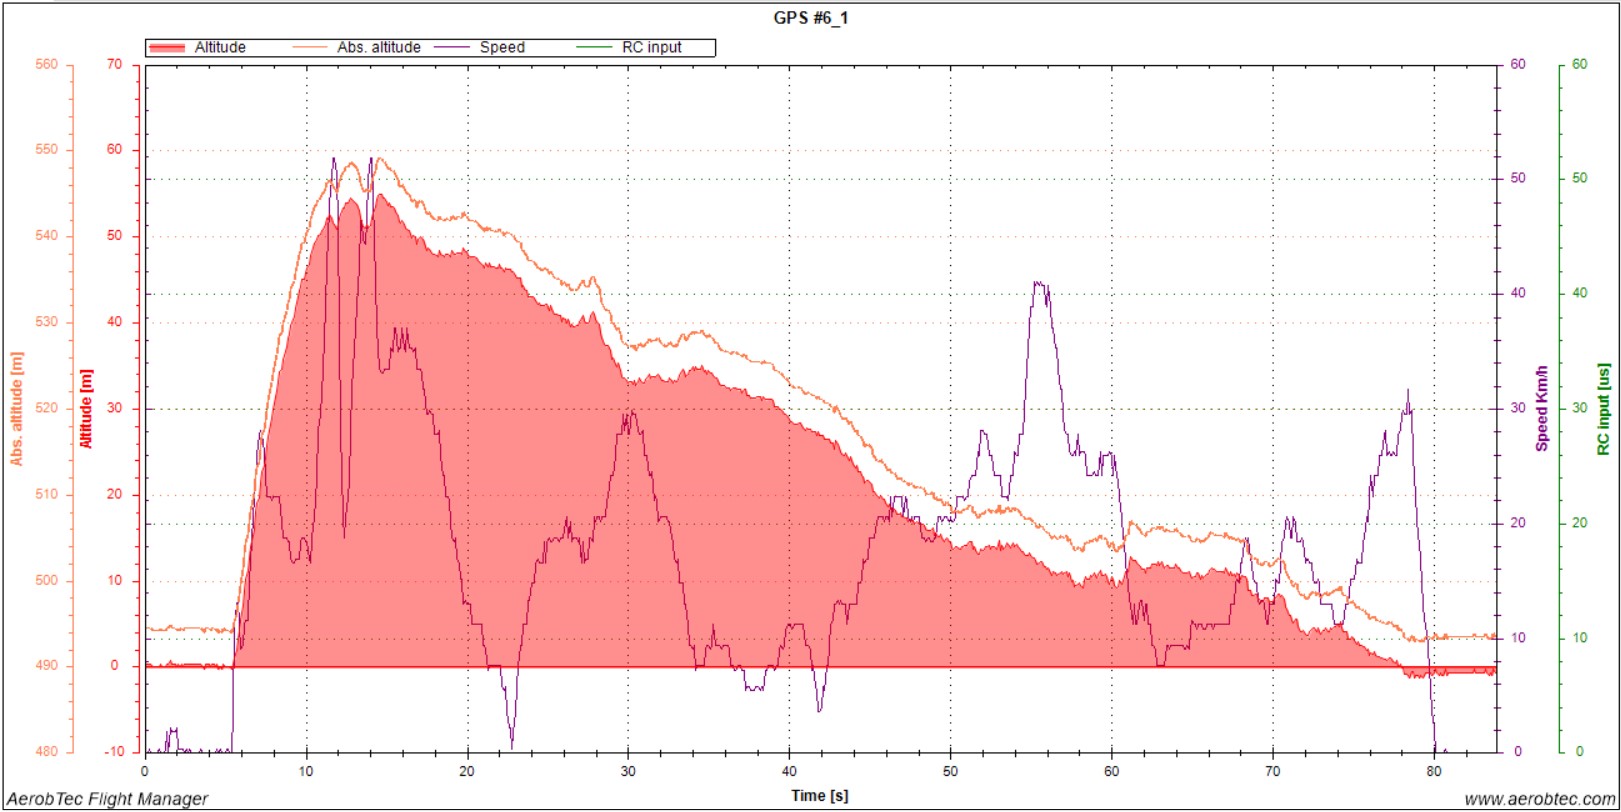Image resolution: width=1621 pixels, height=812 pixels.
Task: Click the 560 tick on Abs. altitude axis
Action: click(46, 64)
